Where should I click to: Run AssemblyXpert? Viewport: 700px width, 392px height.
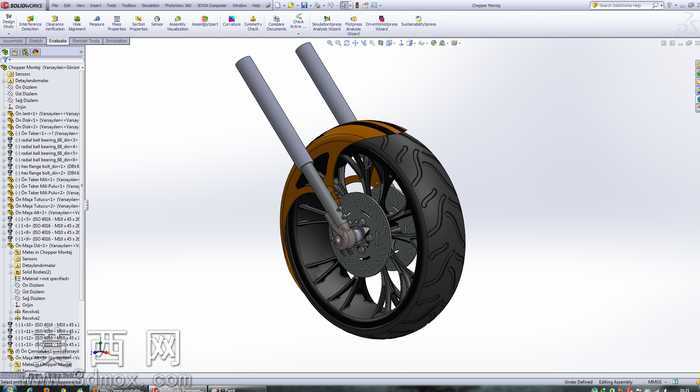(x=205, y=22)
